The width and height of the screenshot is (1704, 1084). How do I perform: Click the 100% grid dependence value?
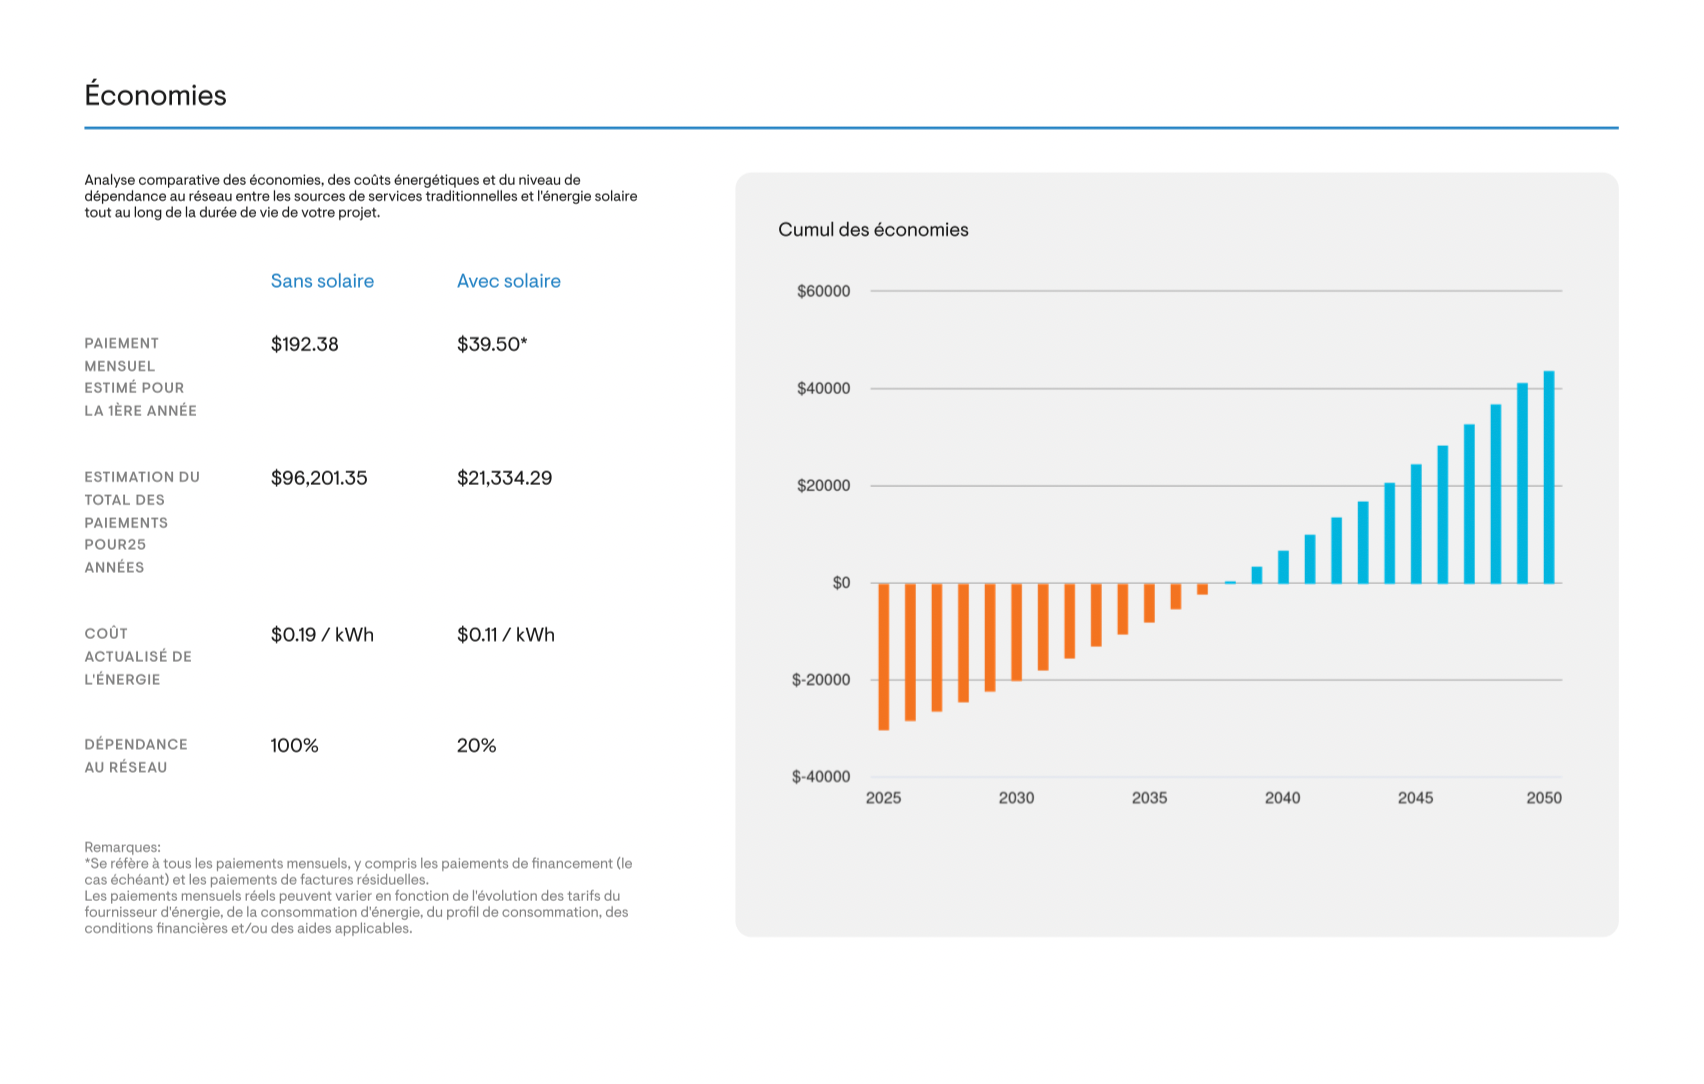pos(294,746)
